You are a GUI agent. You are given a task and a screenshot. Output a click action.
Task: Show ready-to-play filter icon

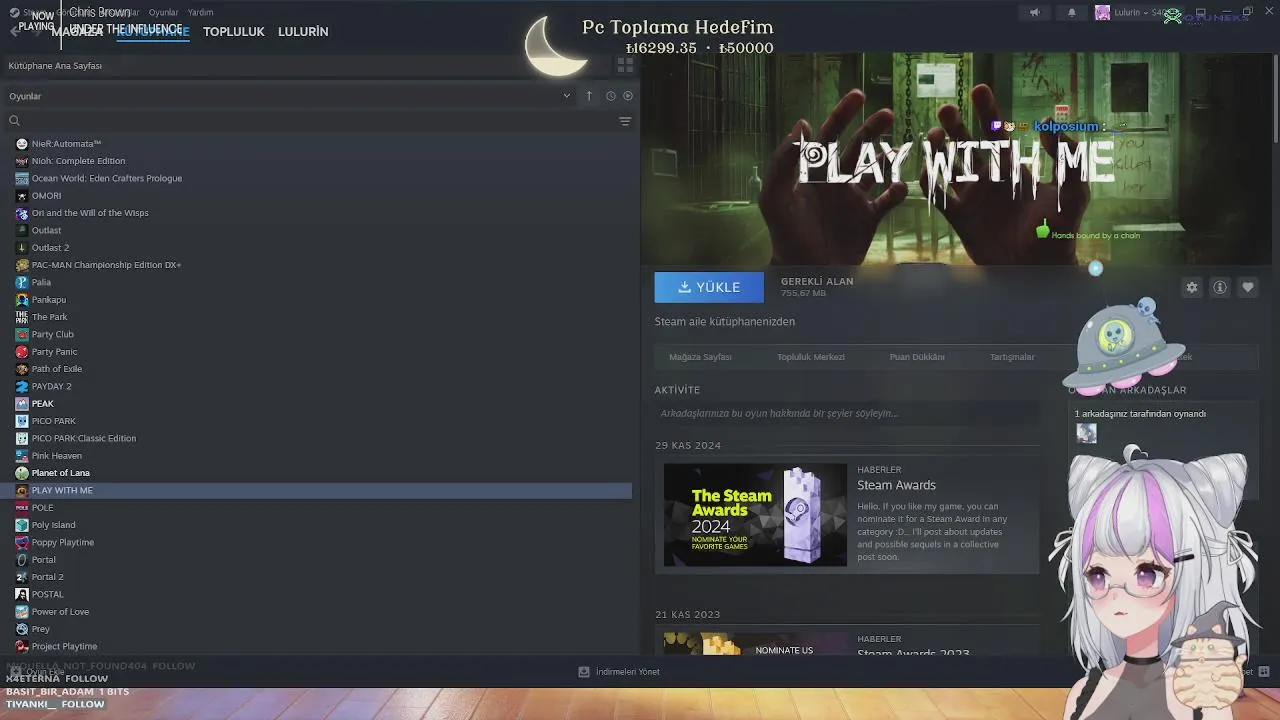pos(628,96)
